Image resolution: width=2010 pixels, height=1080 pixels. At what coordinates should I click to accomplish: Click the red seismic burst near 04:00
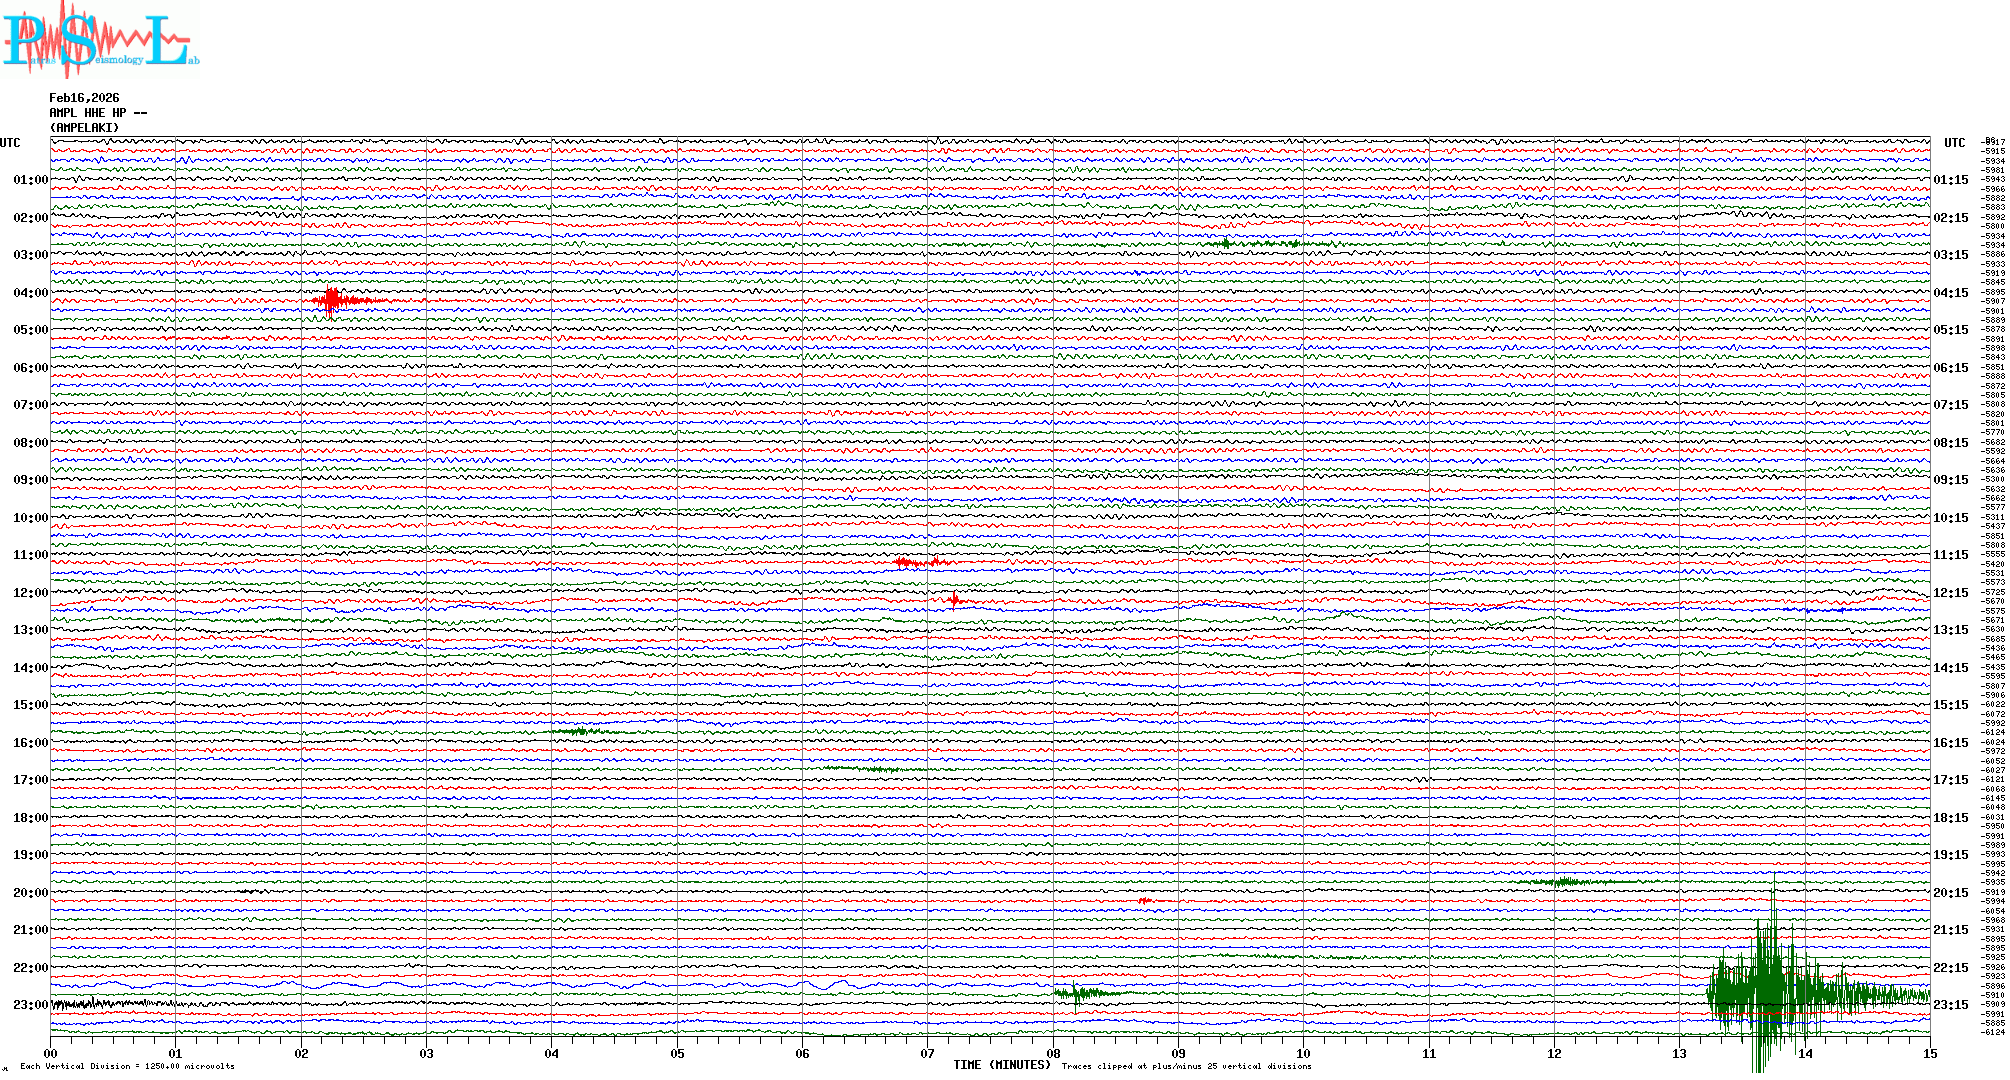tap(333, 300)
